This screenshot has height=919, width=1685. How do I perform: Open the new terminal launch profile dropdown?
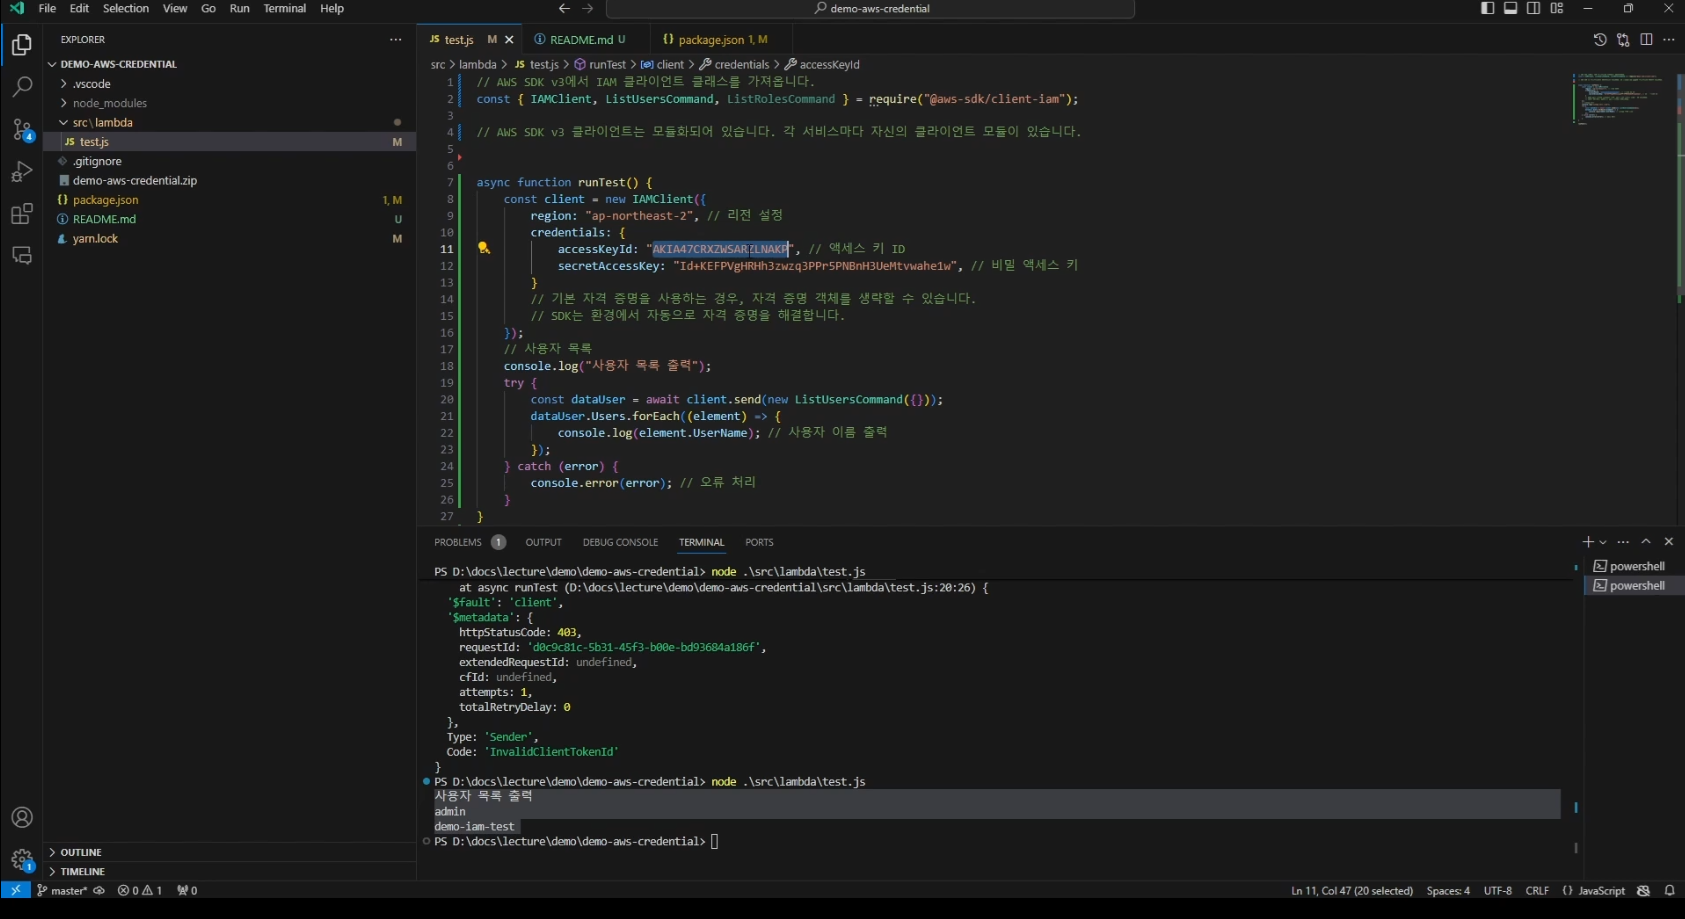click(x=1604, y=542)
